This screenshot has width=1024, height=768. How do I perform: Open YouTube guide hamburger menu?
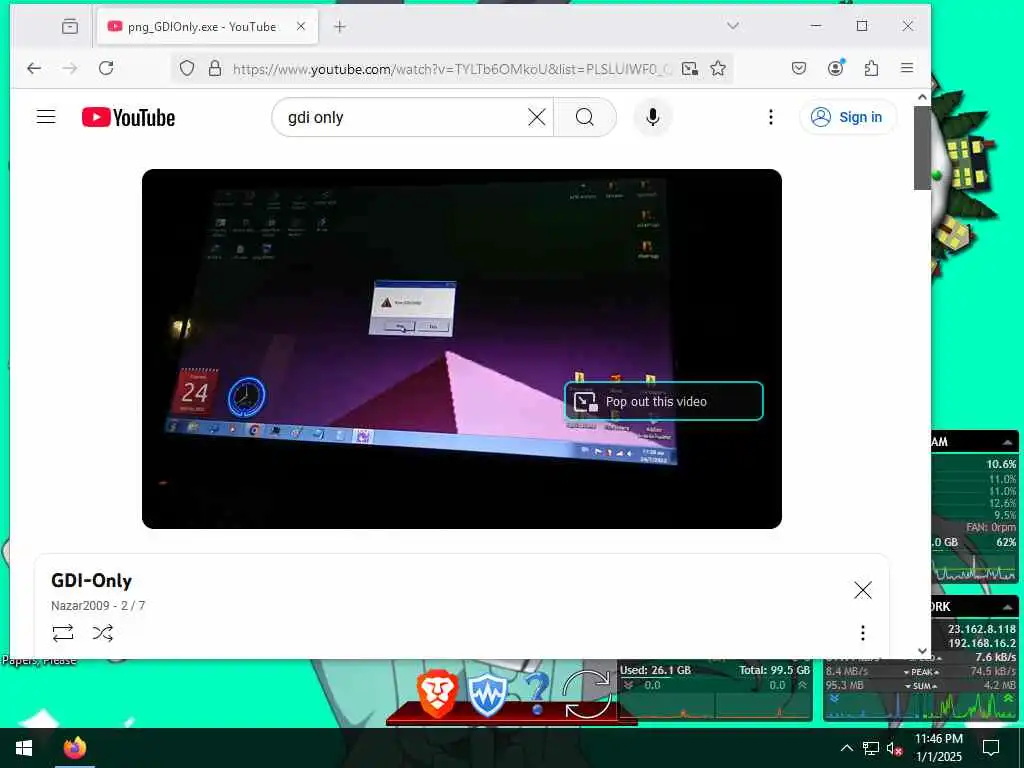coord(46,117)
